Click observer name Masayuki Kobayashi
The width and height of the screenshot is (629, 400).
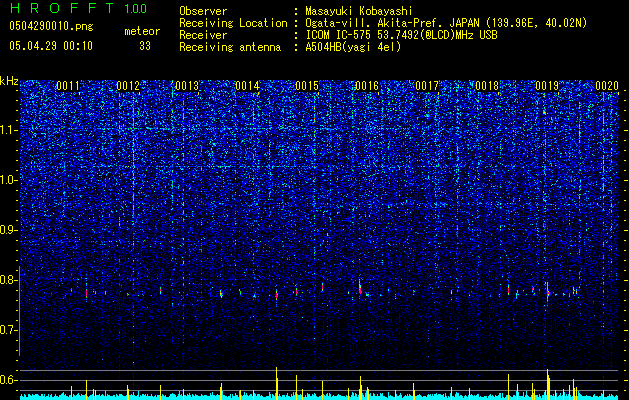(359, 11)
